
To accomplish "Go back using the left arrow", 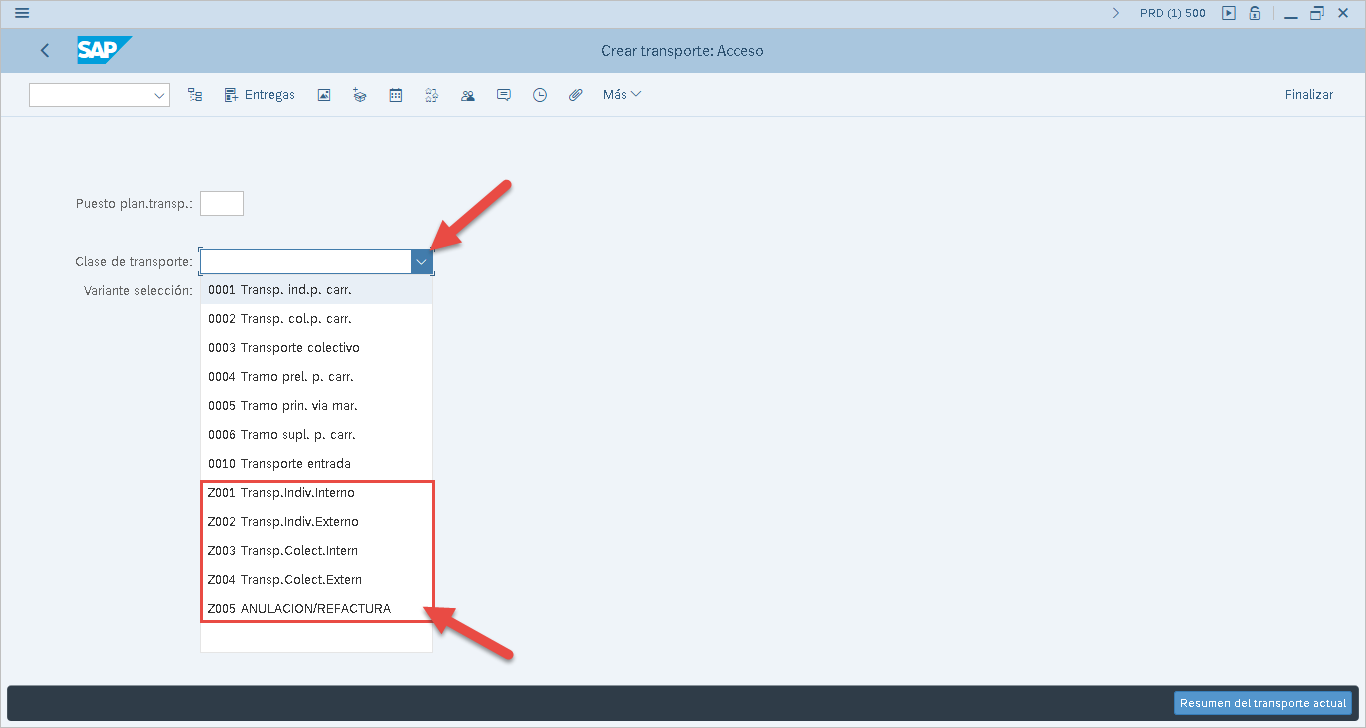I will (x=45, y=50).
